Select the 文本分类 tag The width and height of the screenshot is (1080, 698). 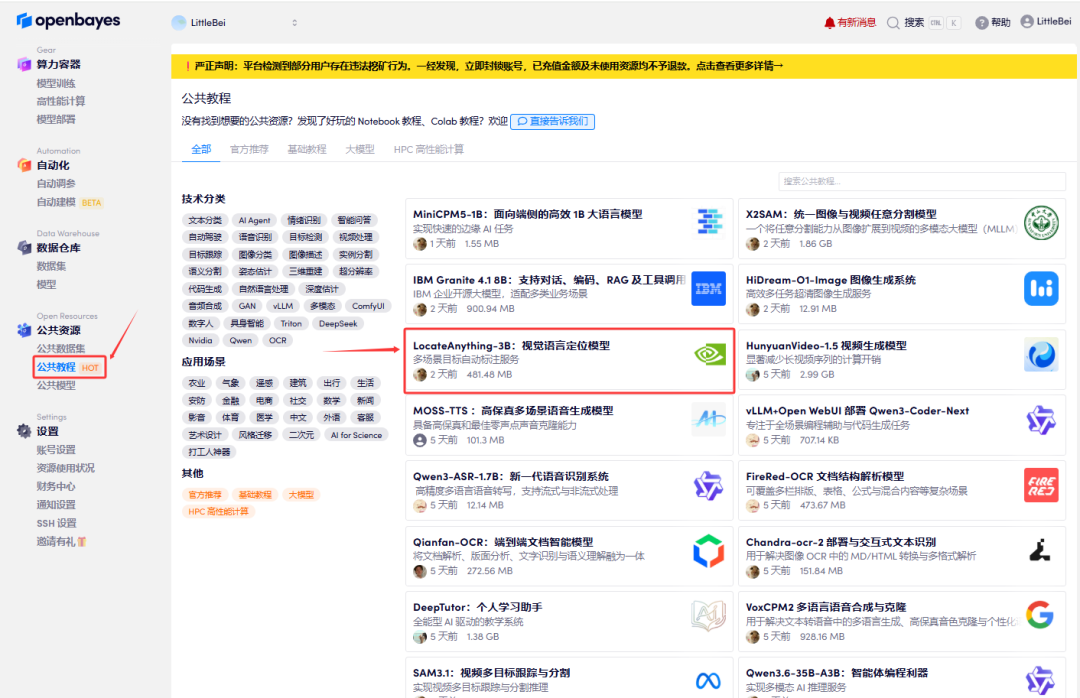point(205,220)
